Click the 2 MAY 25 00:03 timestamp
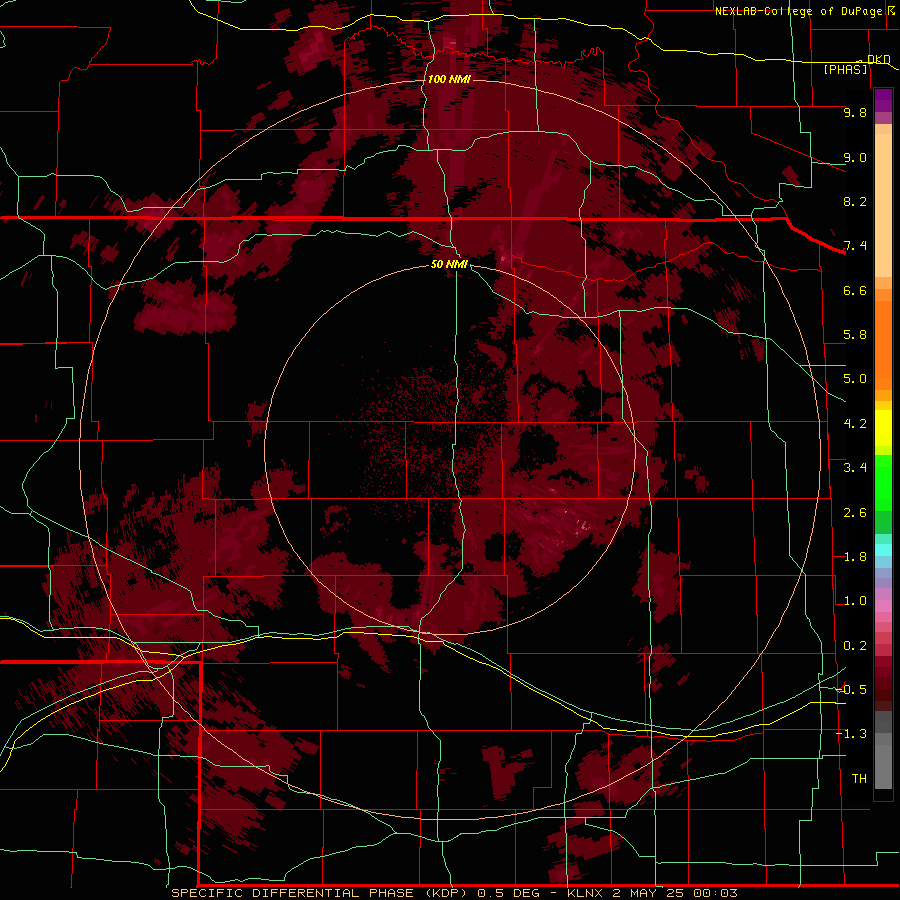Image resolution: width=900 pixels, height=900 pixels. pos(675,893)
